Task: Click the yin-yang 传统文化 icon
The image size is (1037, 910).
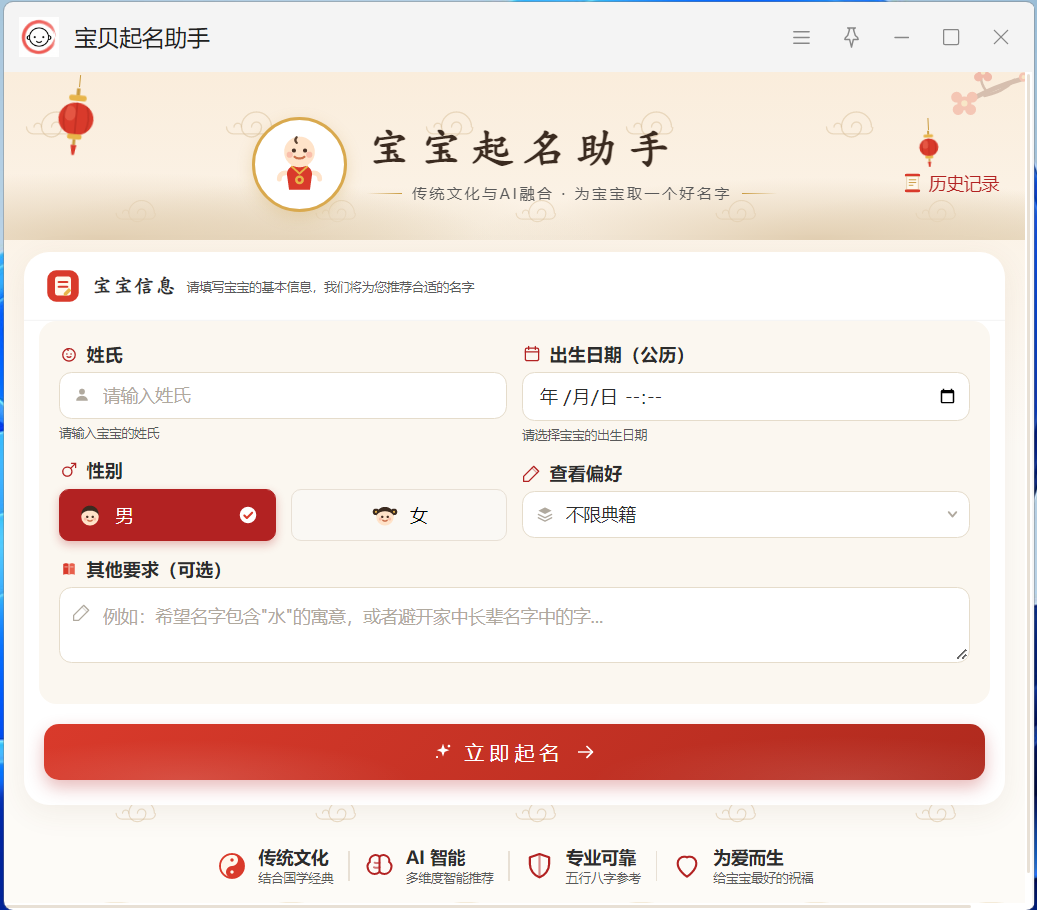Action: click(x=232, y=866)
